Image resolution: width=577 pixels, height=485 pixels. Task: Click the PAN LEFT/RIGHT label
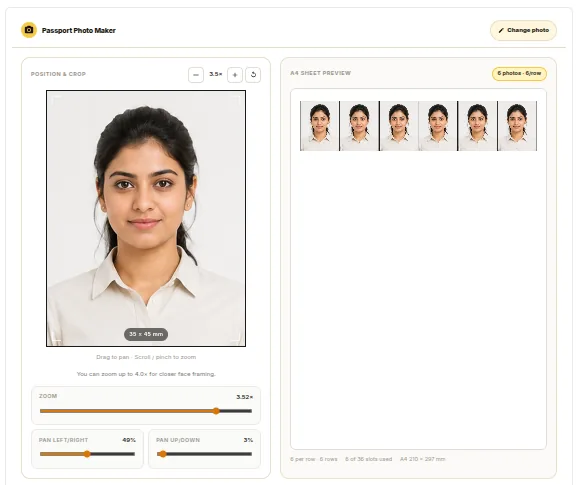click(x=63, y=440)
